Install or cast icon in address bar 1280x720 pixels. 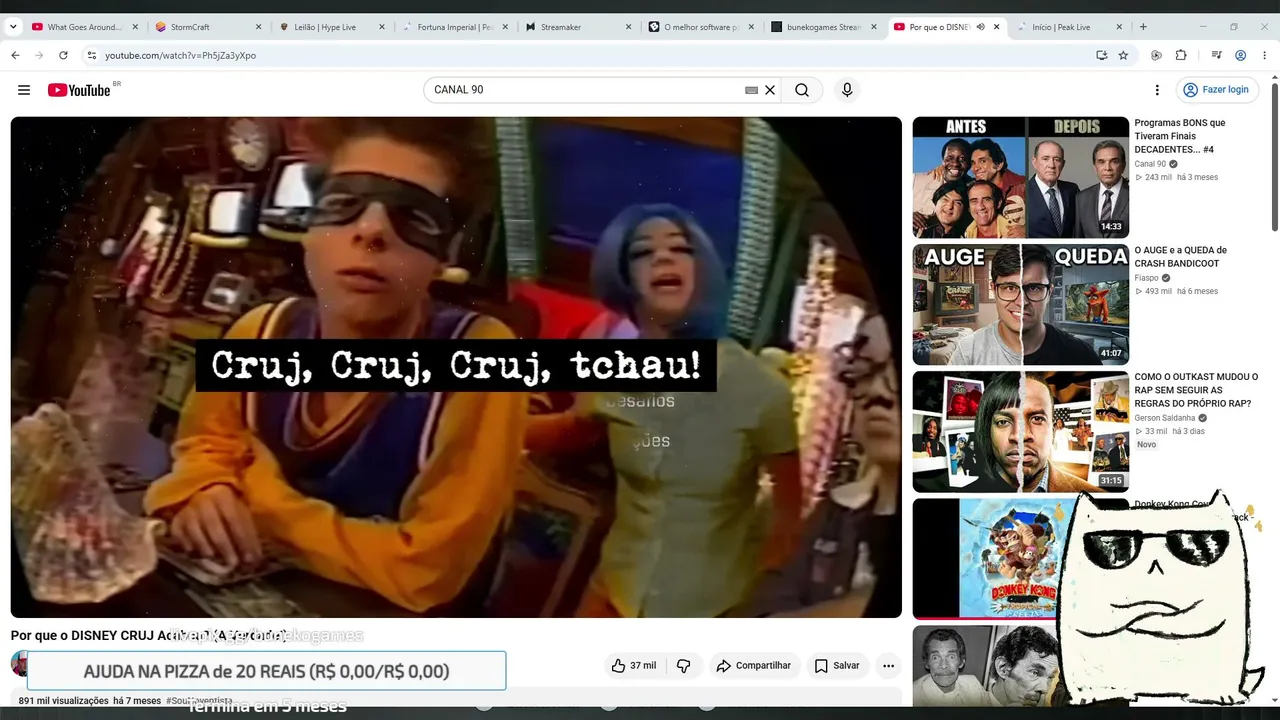coord(1101,55)
